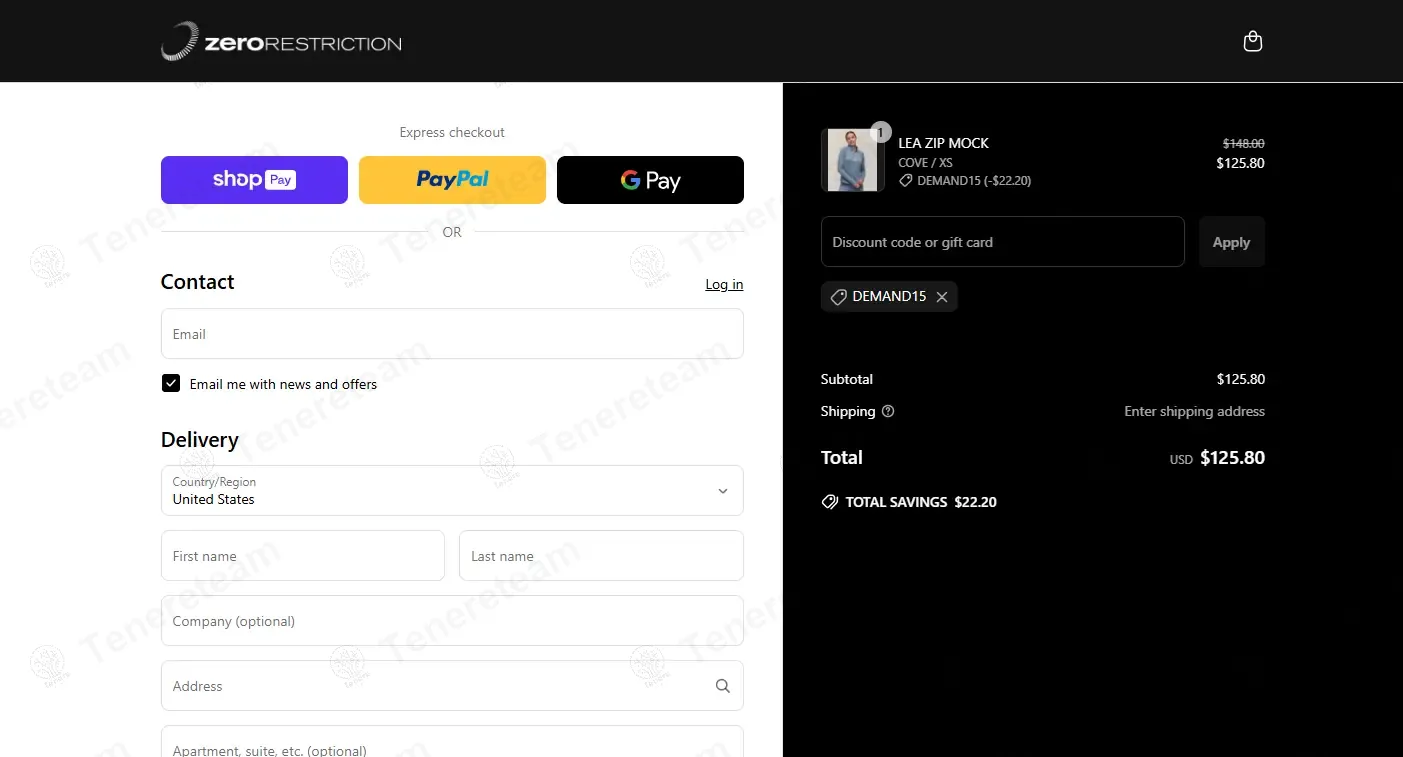Click the Lea Zip Mock product thumbnail
The height and width of the screenshot is (757, 1403).
[852, 160]
